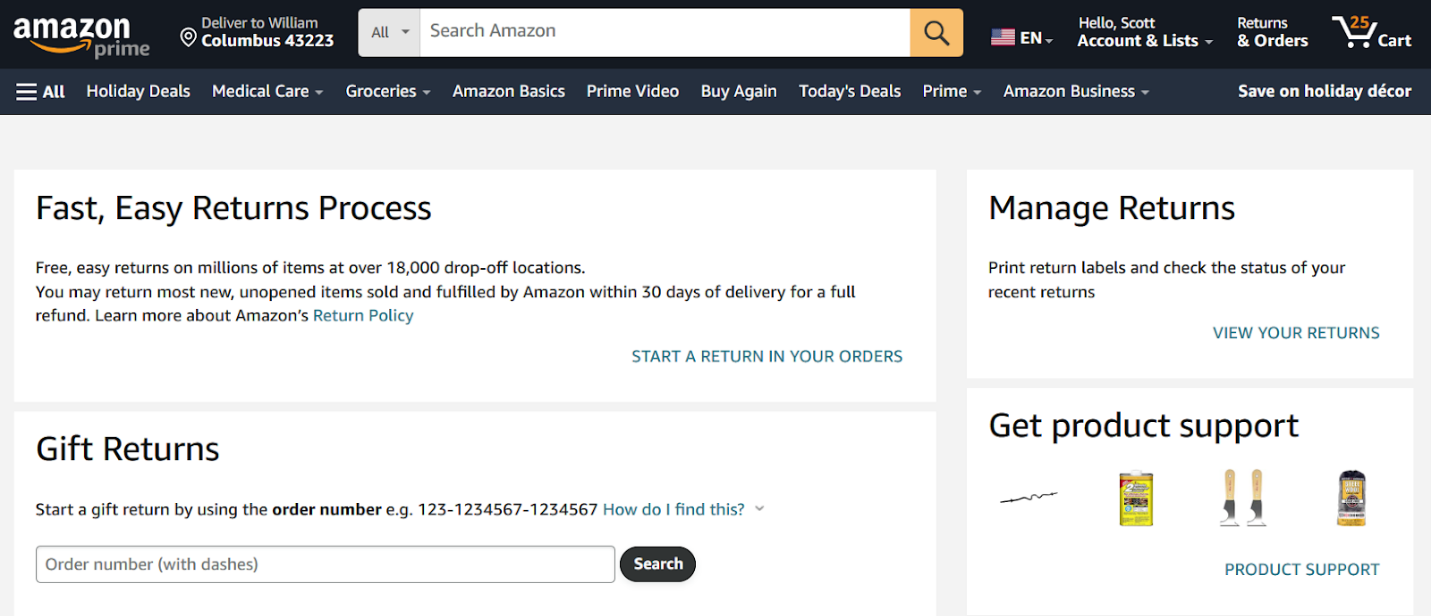Open the hamburger All menu
Image resolution: width=1431 pixels, height=616 pixels.
pos(39,91)
